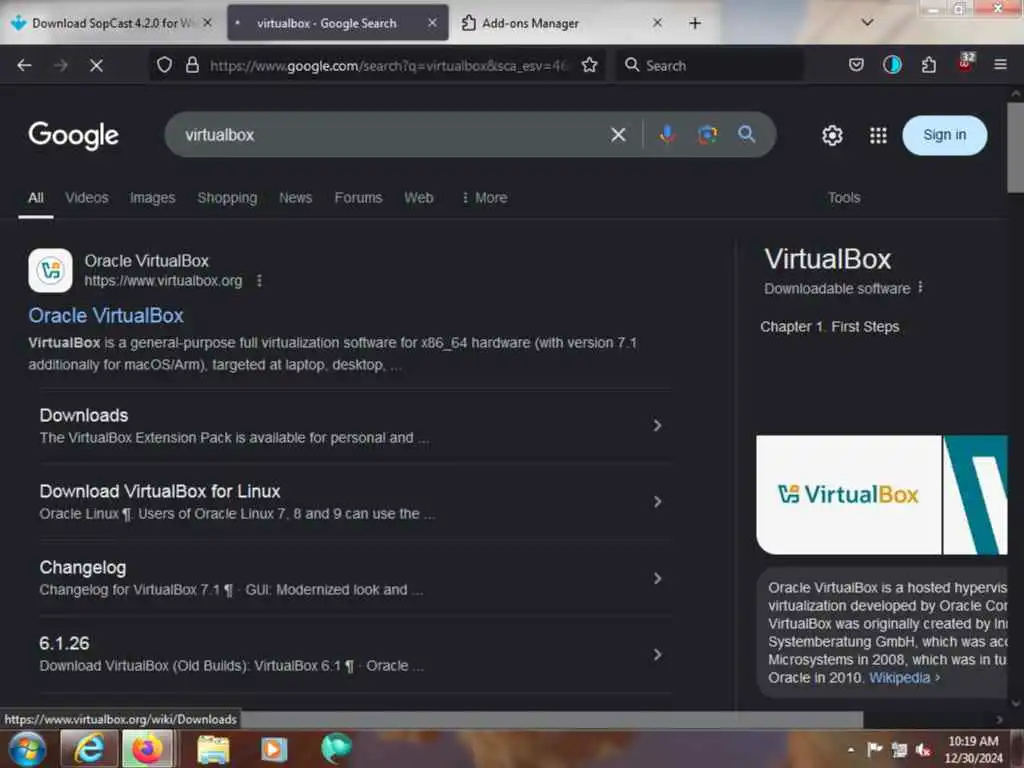The height and width of the screenshot is (768, 1024).
Task: Open the options dots beside Downloadable software
Action: 920,287
